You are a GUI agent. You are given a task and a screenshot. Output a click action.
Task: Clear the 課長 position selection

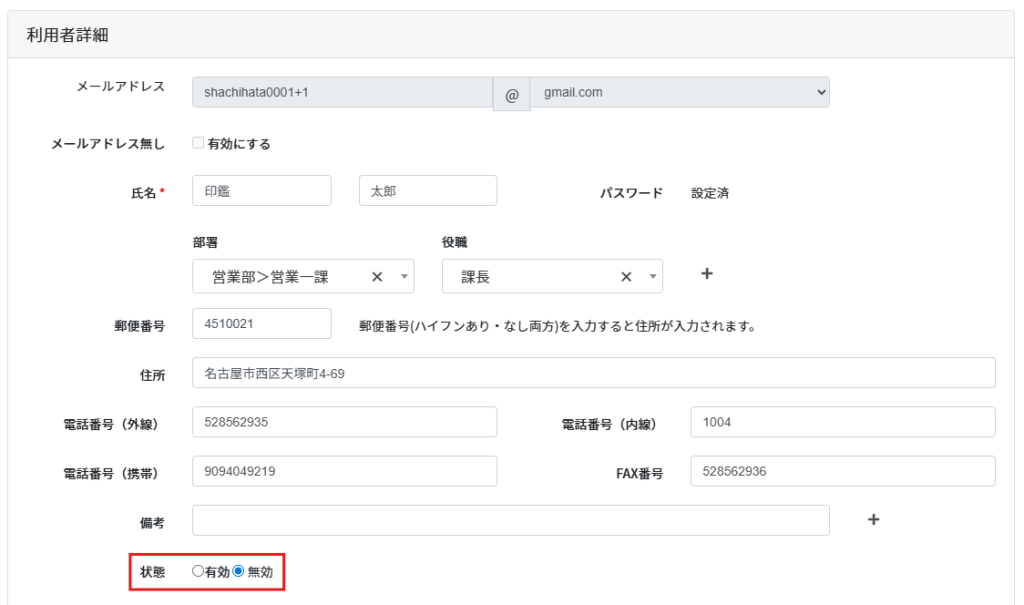click(626, 278)
